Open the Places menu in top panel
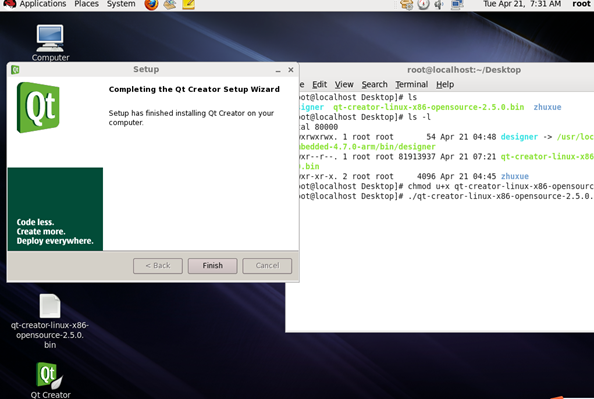This screenshot has width=594, height=399. point(86,4)
